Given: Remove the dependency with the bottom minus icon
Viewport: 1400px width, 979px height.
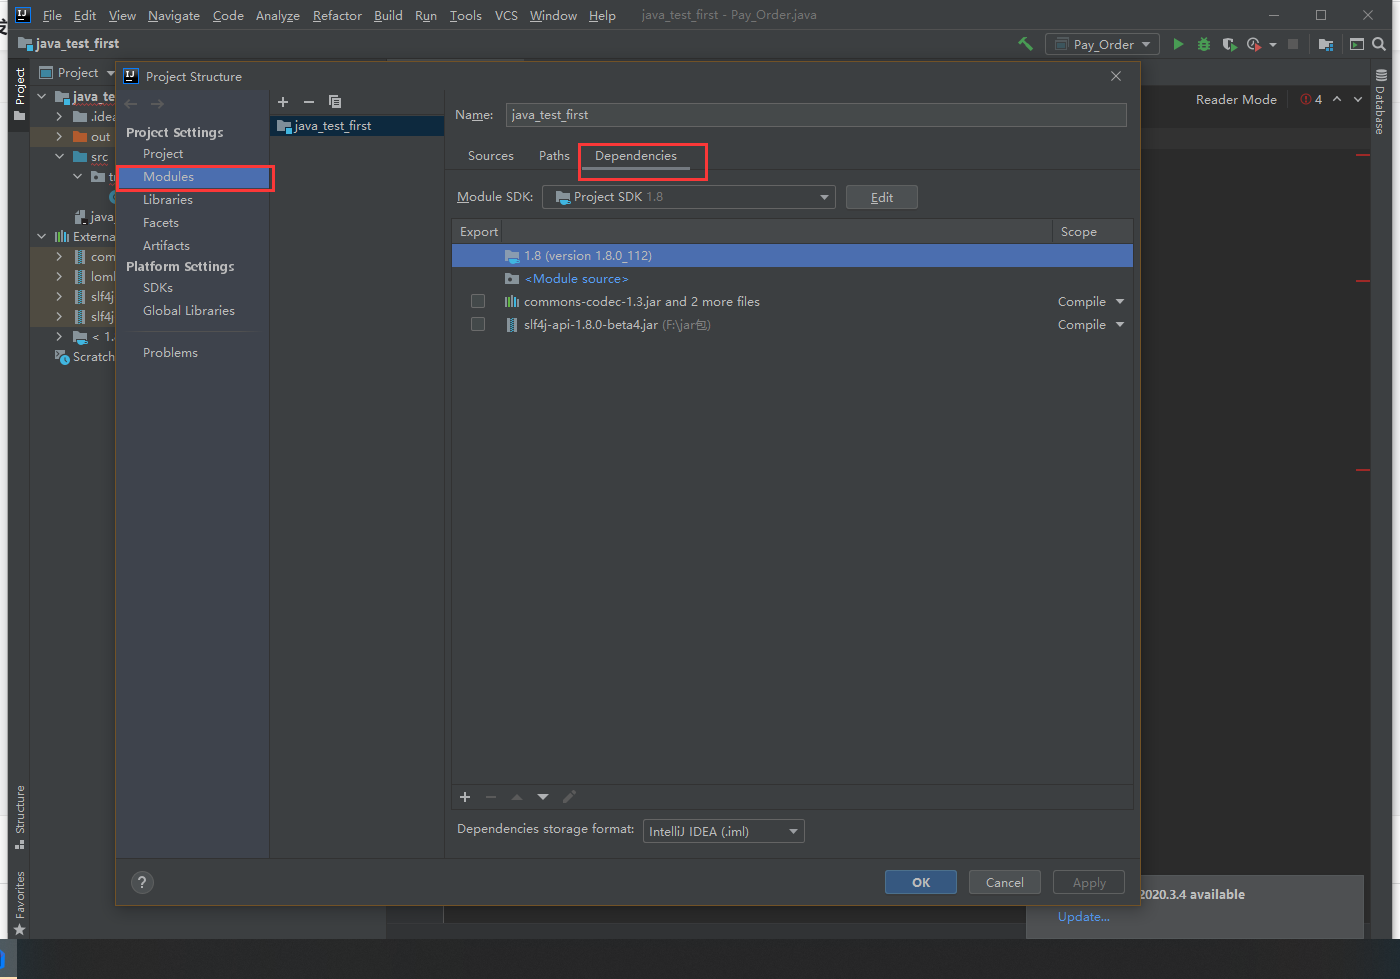Looking at the screenshot, I should (491, 797).
